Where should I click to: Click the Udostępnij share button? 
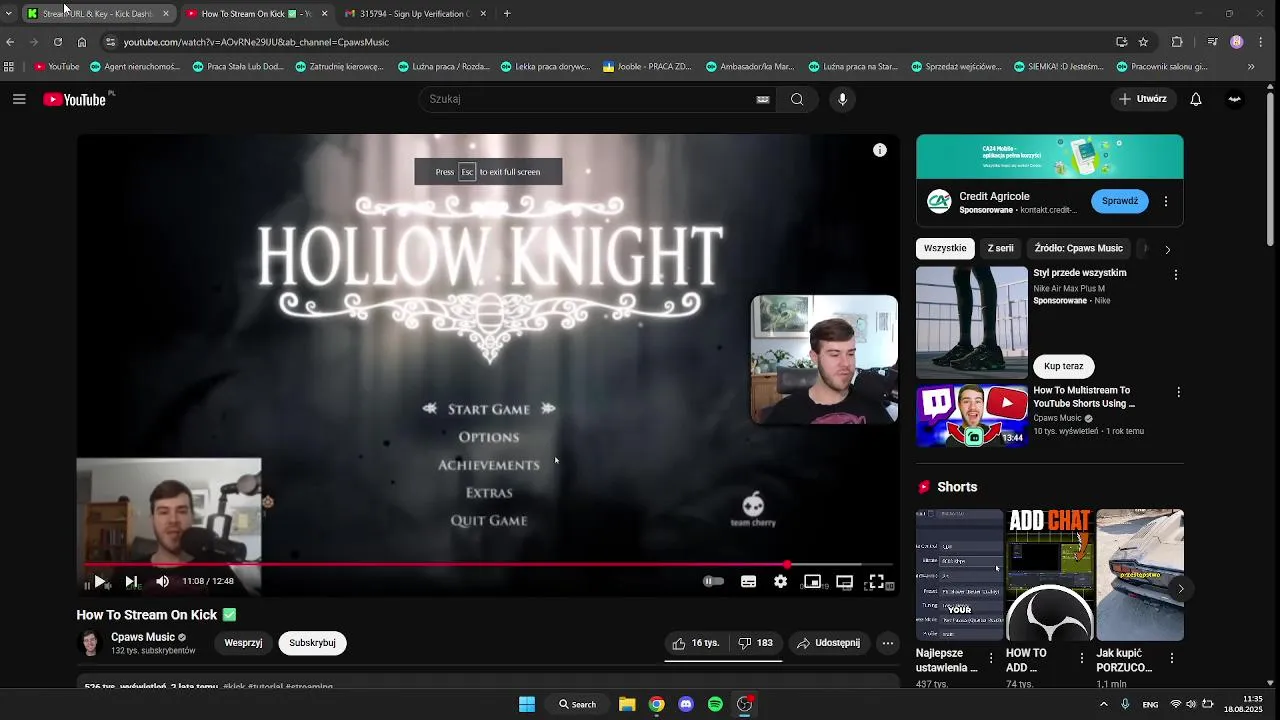click(829, 643)
